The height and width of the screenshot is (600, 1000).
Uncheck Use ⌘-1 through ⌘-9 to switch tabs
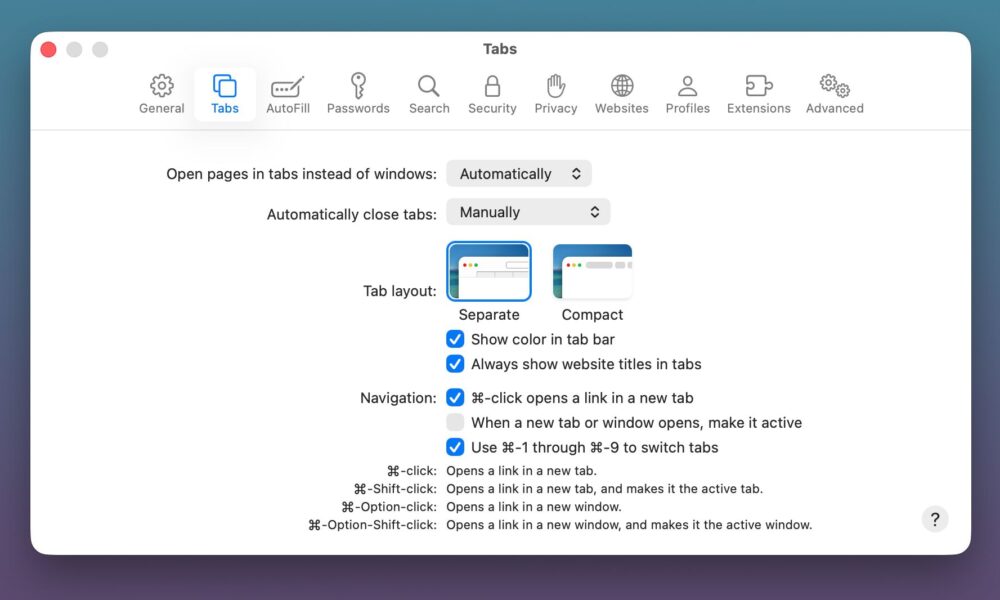click(455, 447)
